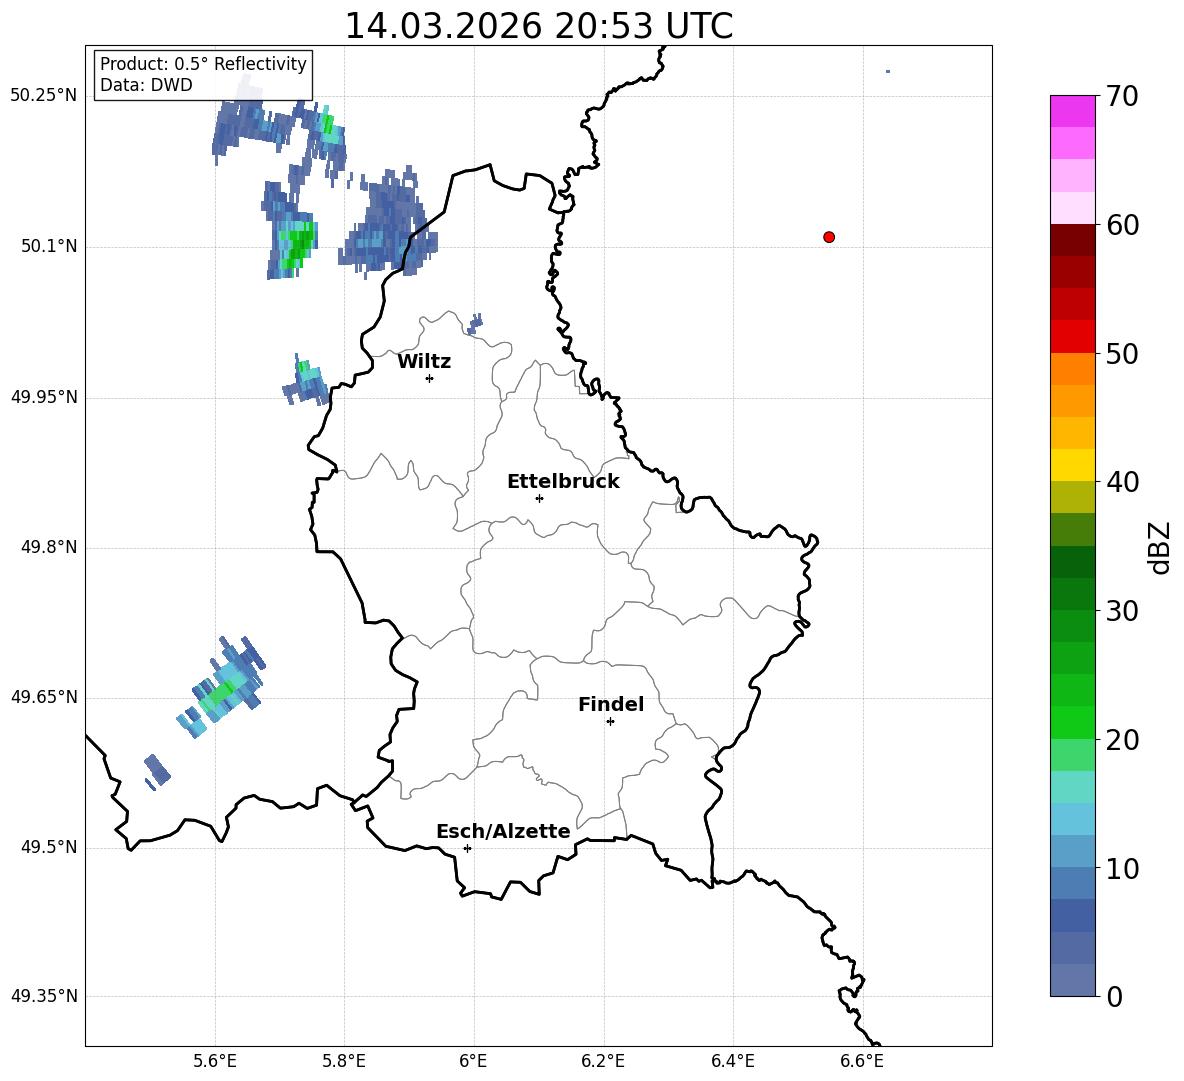Click the 70 tick on the colorbar
This screenshot has height=1081, width=1184.
click(1122, 97)
